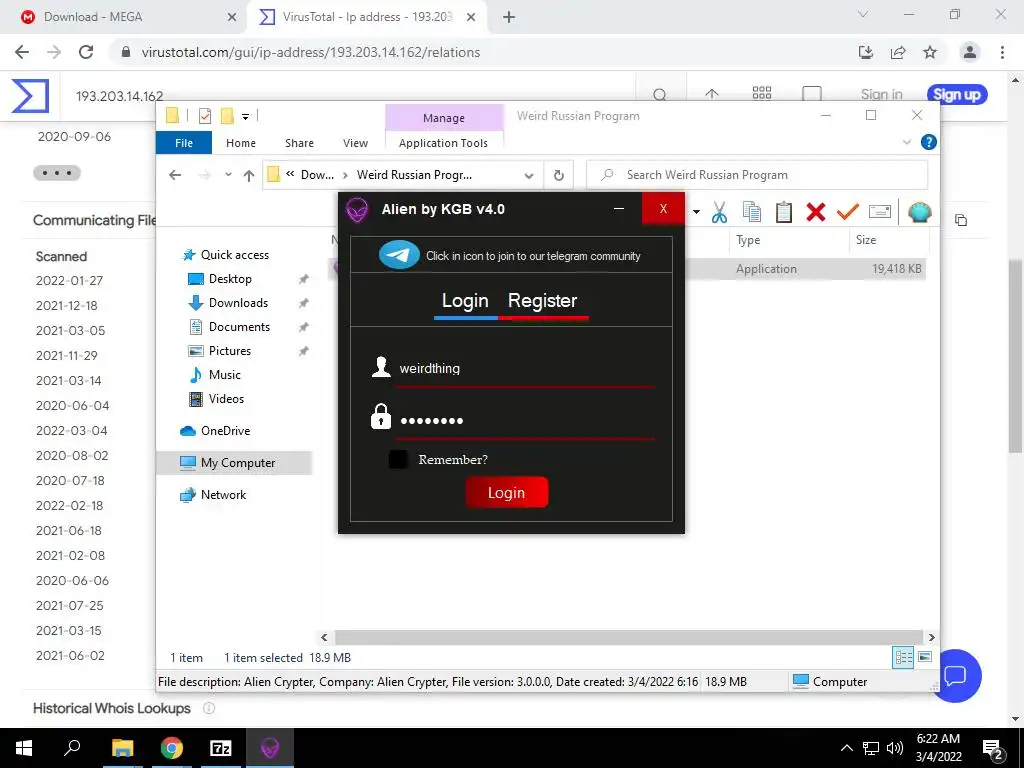Switch to the Download - MEGA browser tab
Image resolution: width=1024 pixels, height=768 pixels.
click(x=124, y=17)
